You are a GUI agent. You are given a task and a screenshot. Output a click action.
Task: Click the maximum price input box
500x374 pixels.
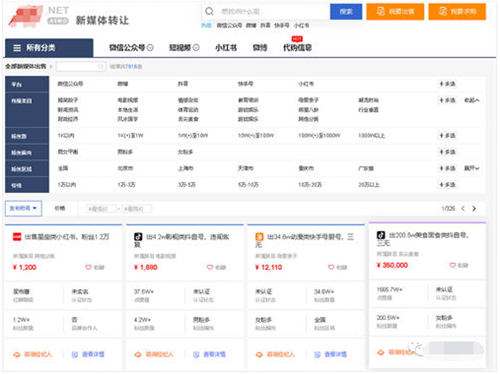pos(136,209)
